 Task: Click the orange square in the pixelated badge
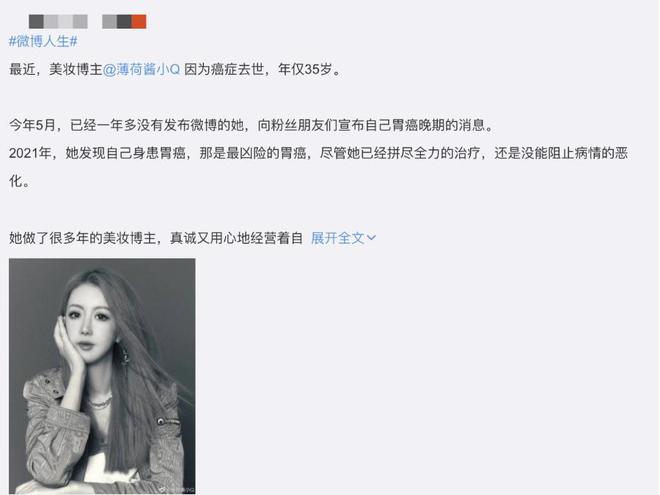[x=139, y=21]
